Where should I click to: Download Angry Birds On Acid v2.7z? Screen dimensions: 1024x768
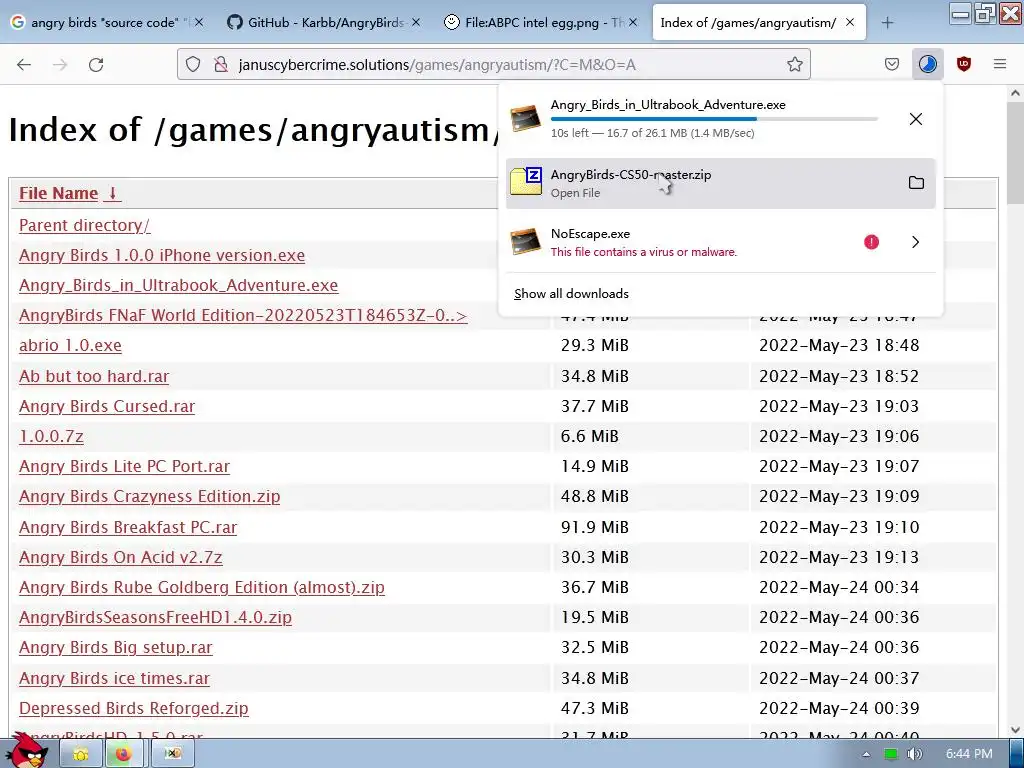pyautogui.click(x=121, y=558)
